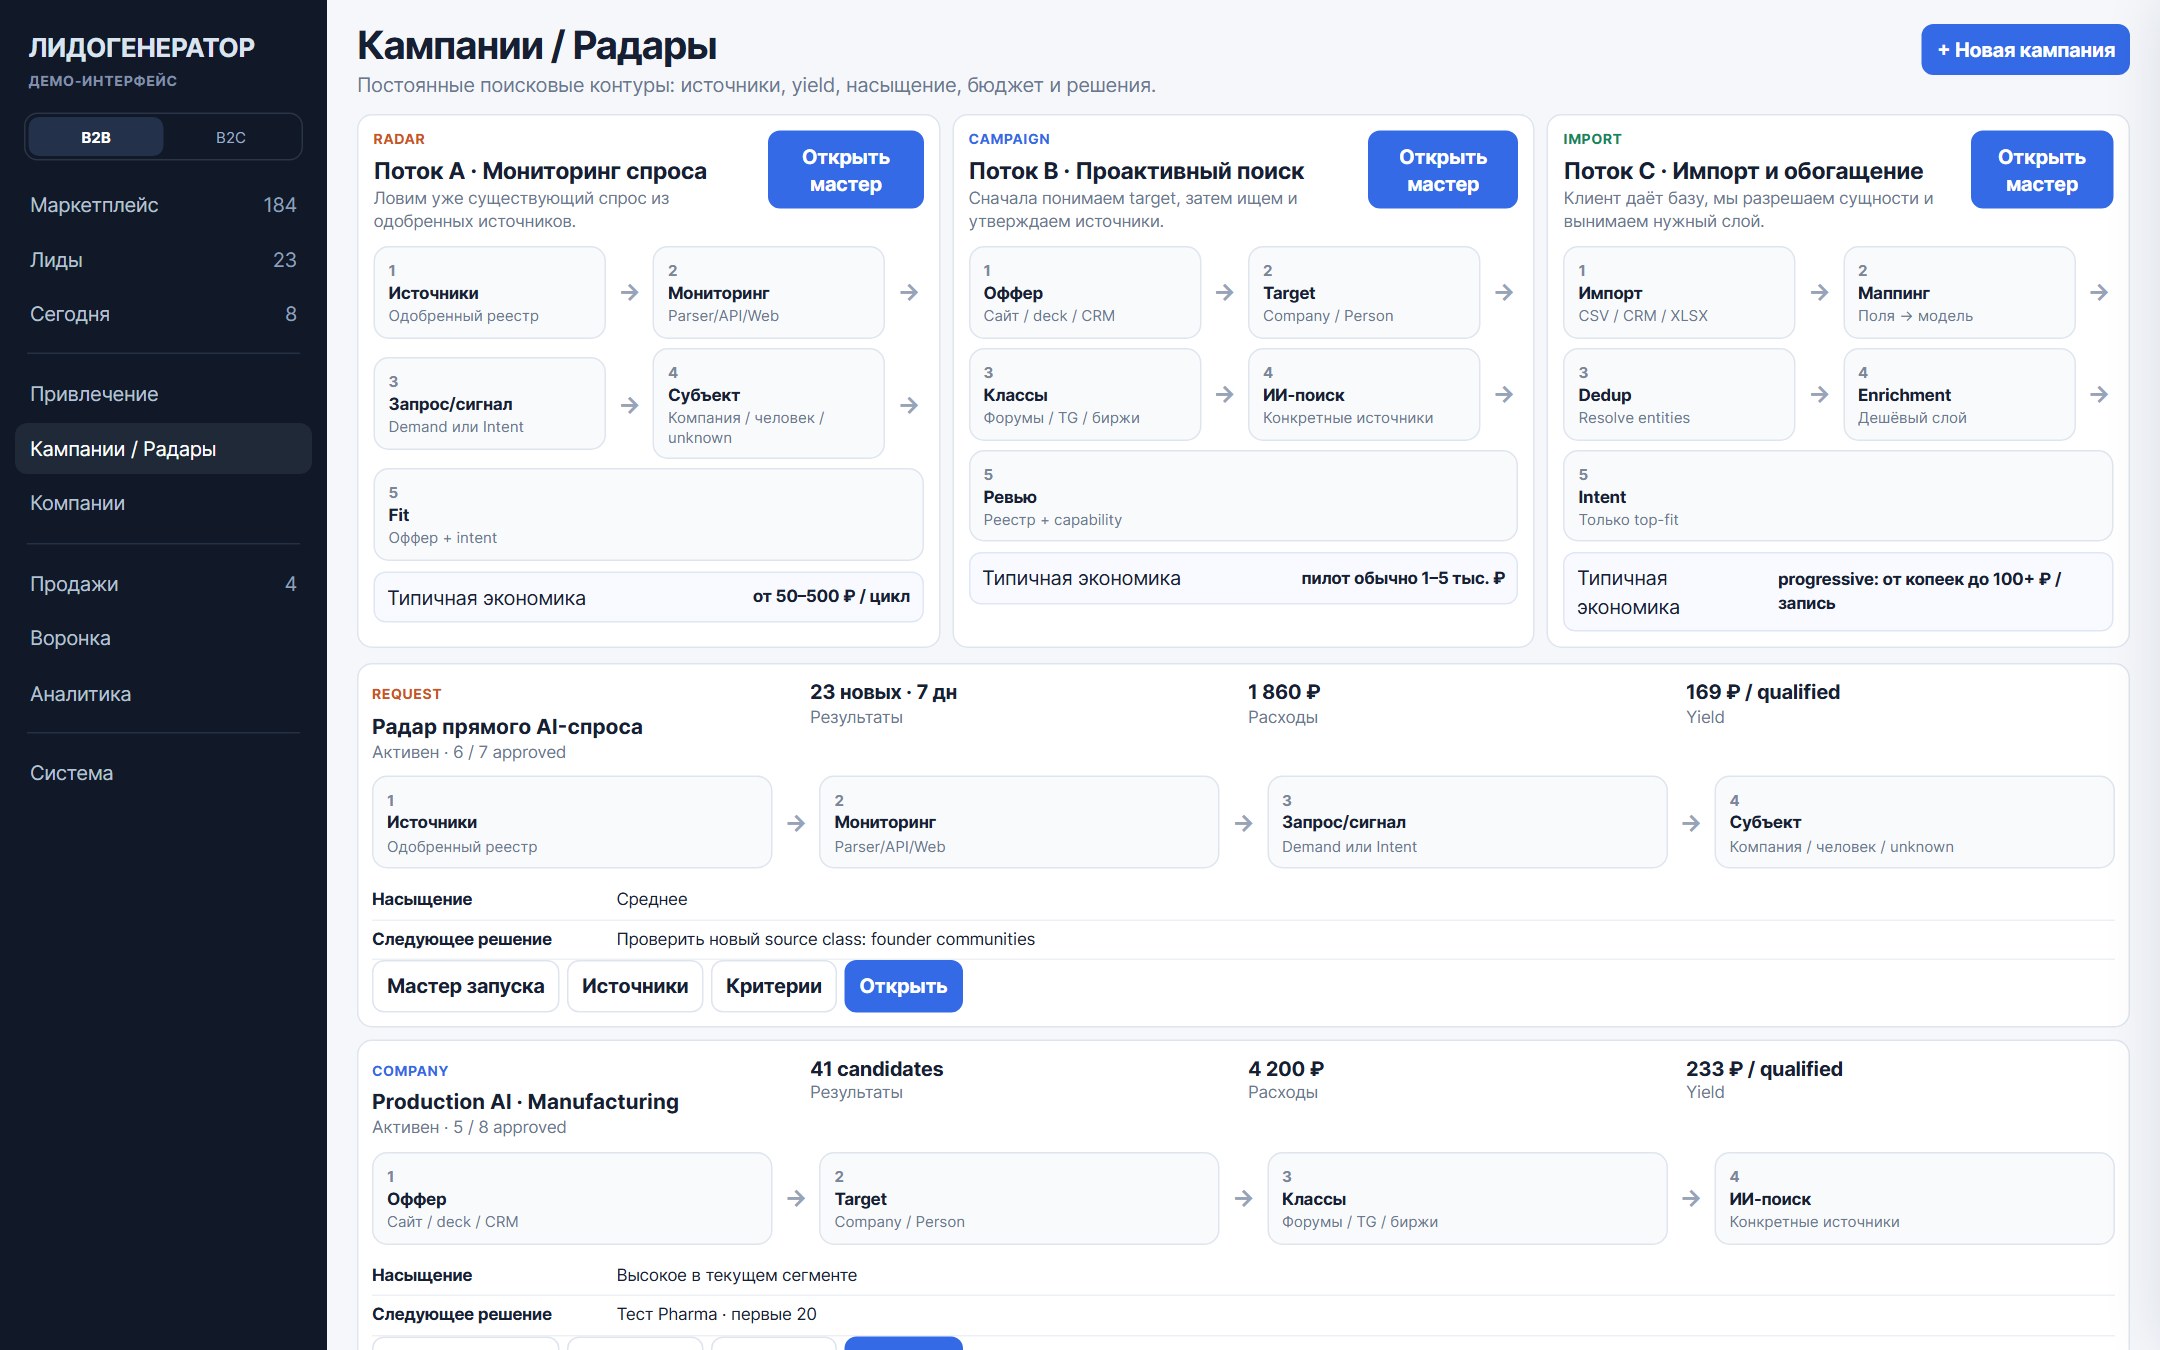Open Источники button for Радар прямого AI-спроса
This screenshot has width=2160, height=1350.
tap(635, 986)
